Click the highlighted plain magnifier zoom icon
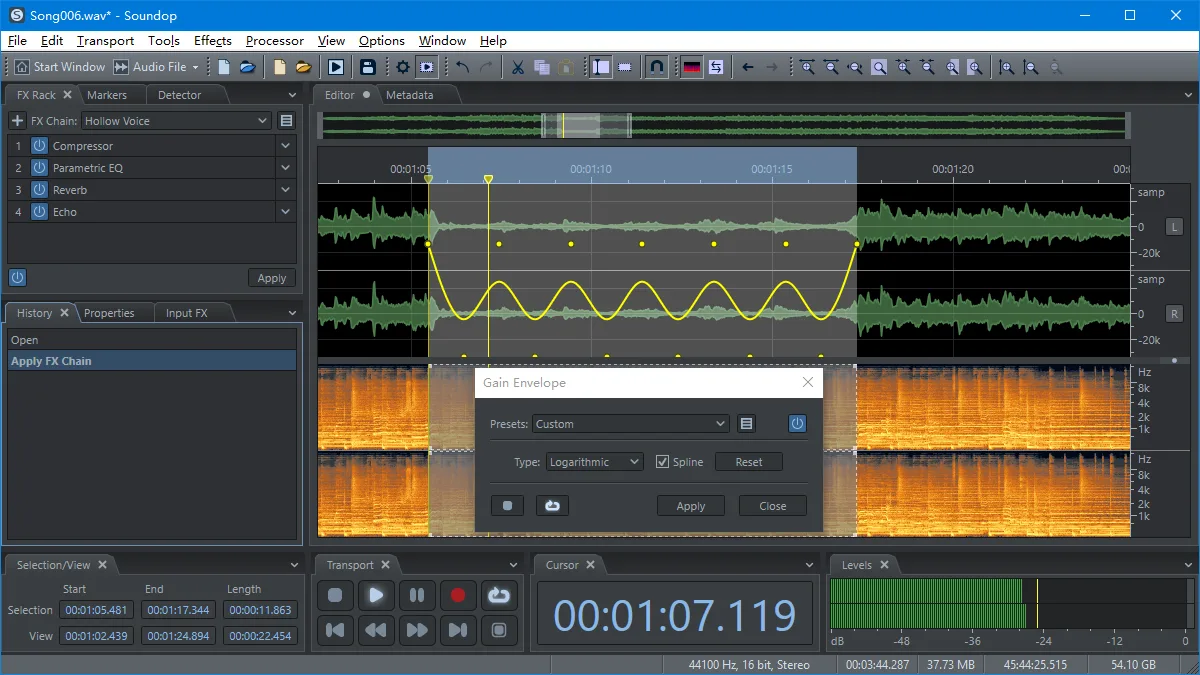The height and width of the screenshot is (675, 1200). click(x=879, y=67)
